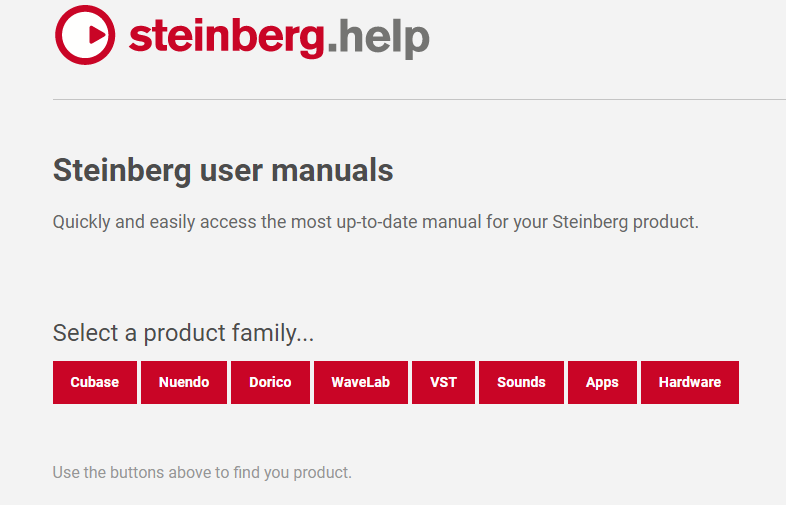Choose the Dorico product family
This screenshot has height=505, width=786.
click(x=270, y=382)
